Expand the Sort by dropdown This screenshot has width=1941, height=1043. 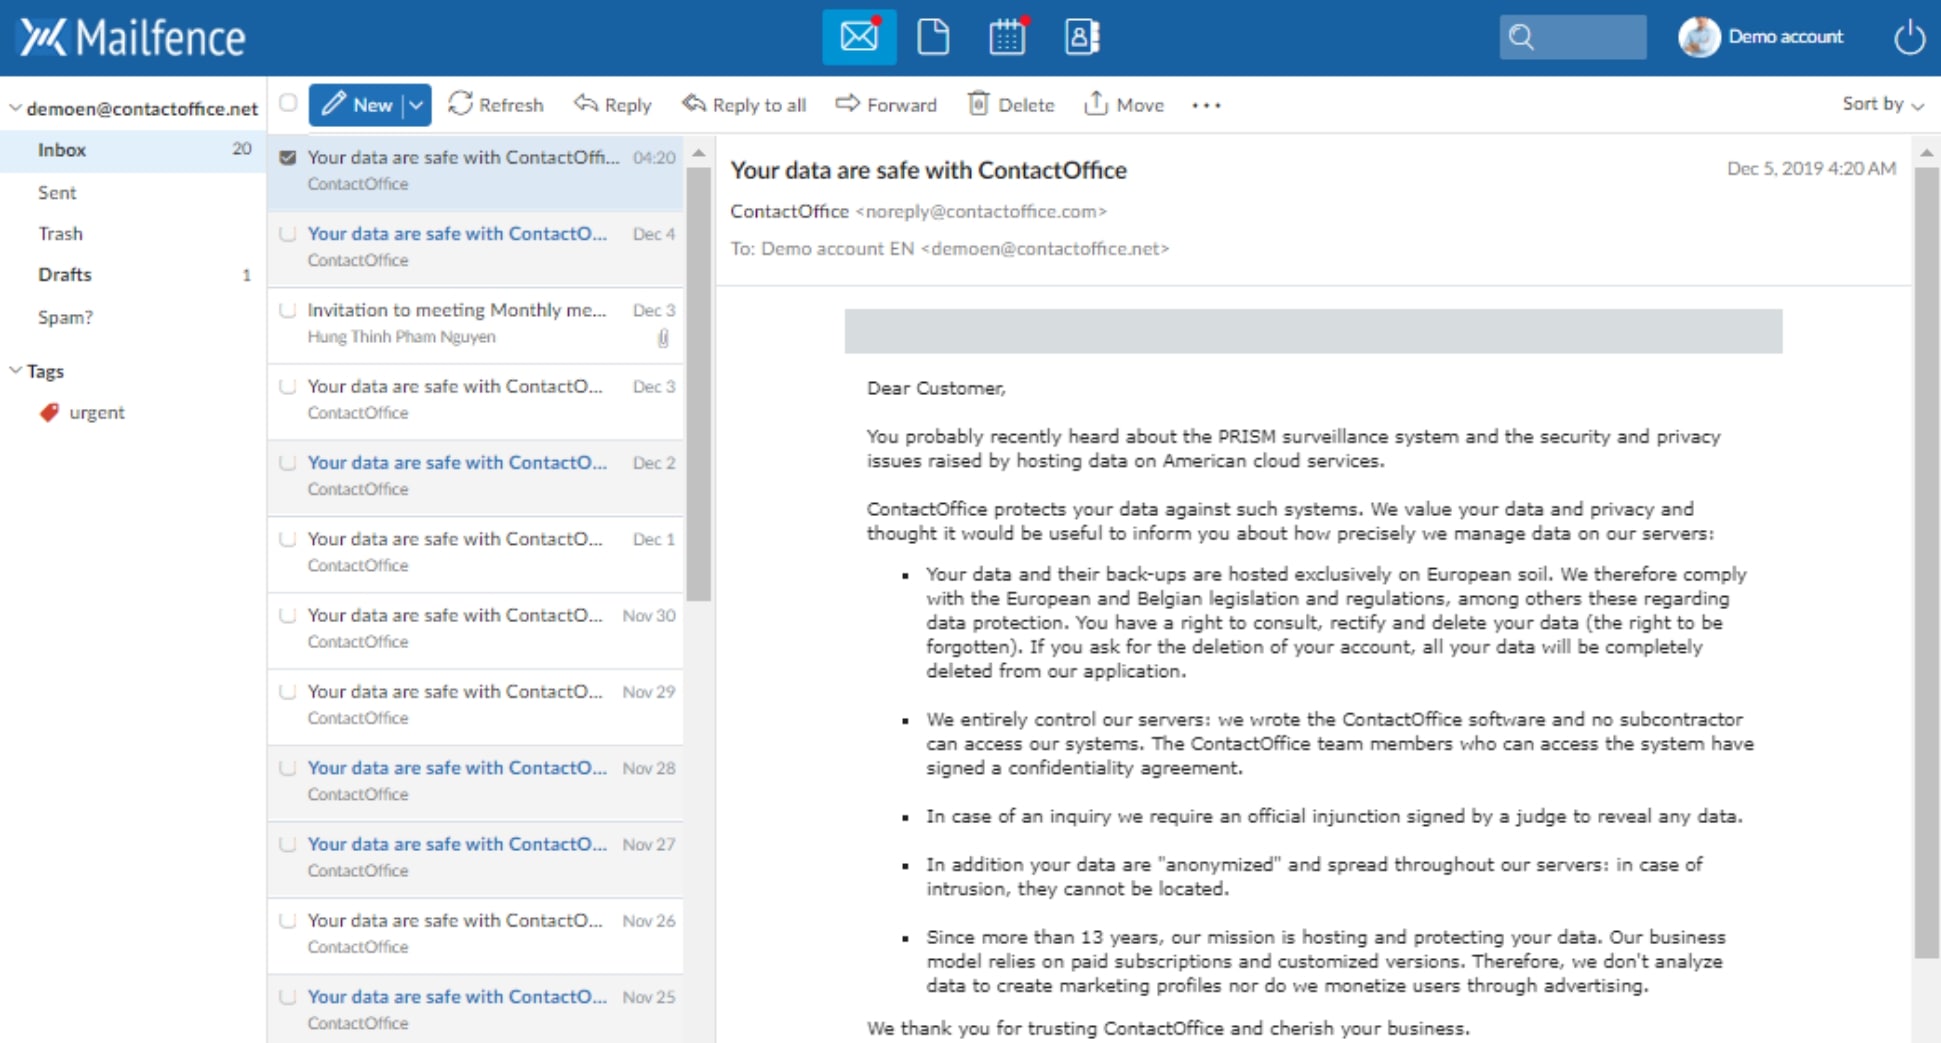pos(1882,104)
